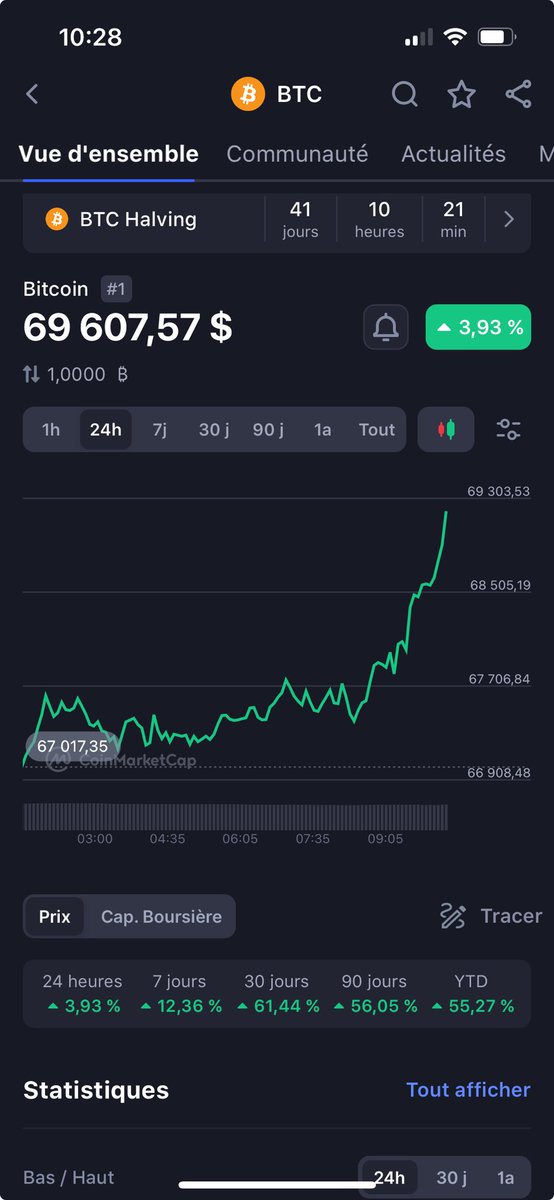This screenshot has height=1200, width=554.
Task: Tap the volume bars under the chart
Action: (x=235, y=817)
